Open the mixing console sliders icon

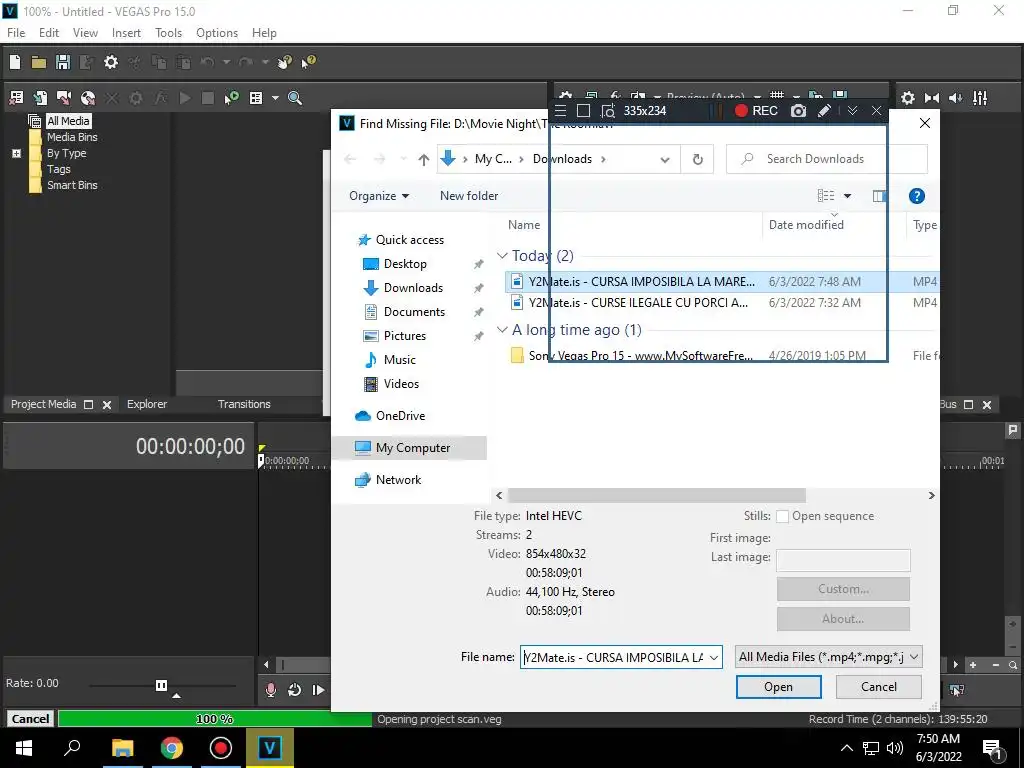tap(980, 98)
